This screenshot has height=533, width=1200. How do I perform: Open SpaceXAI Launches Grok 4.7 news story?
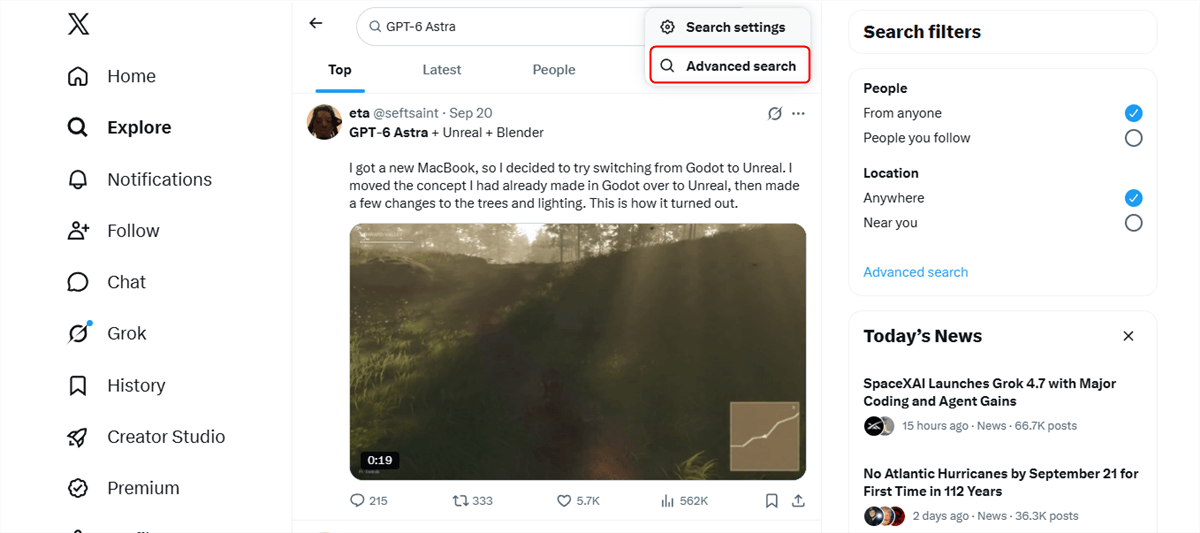[x=989, y=392]
